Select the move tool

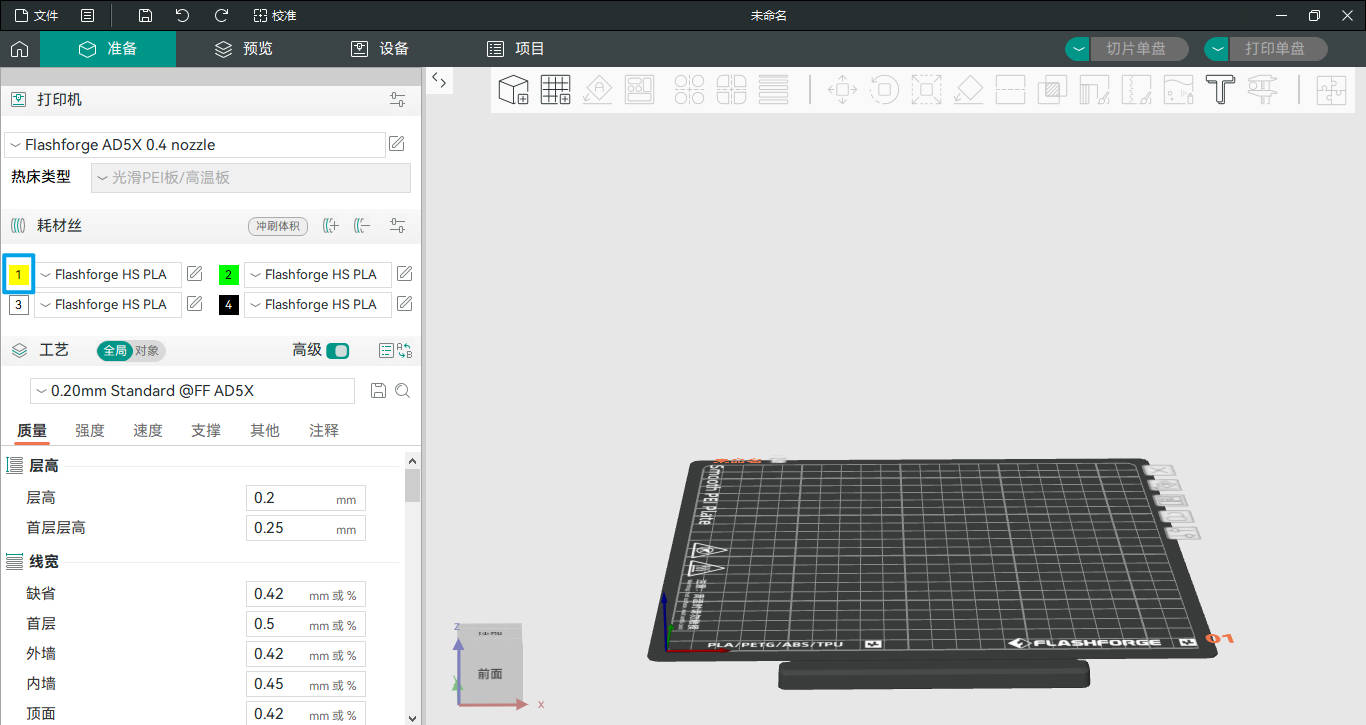(x=842, y=90)
